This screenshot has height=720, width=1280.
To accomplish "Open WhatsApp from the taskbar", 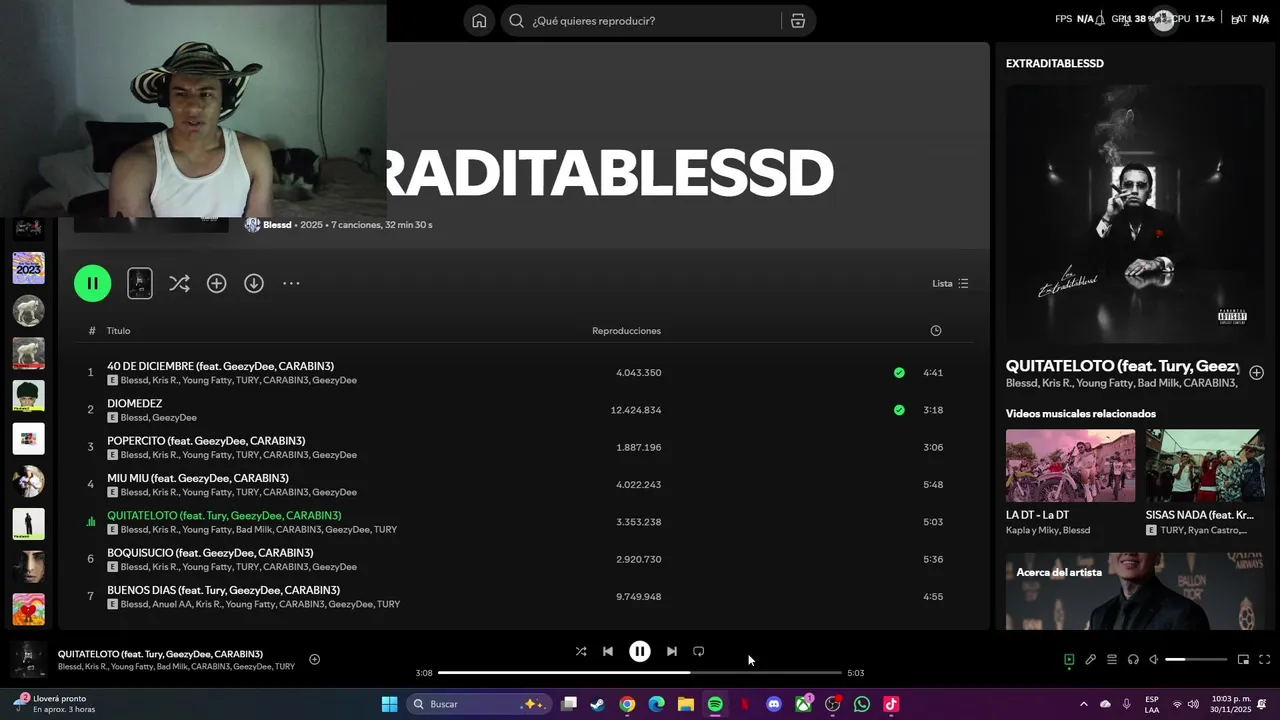I will pos(862,704).
